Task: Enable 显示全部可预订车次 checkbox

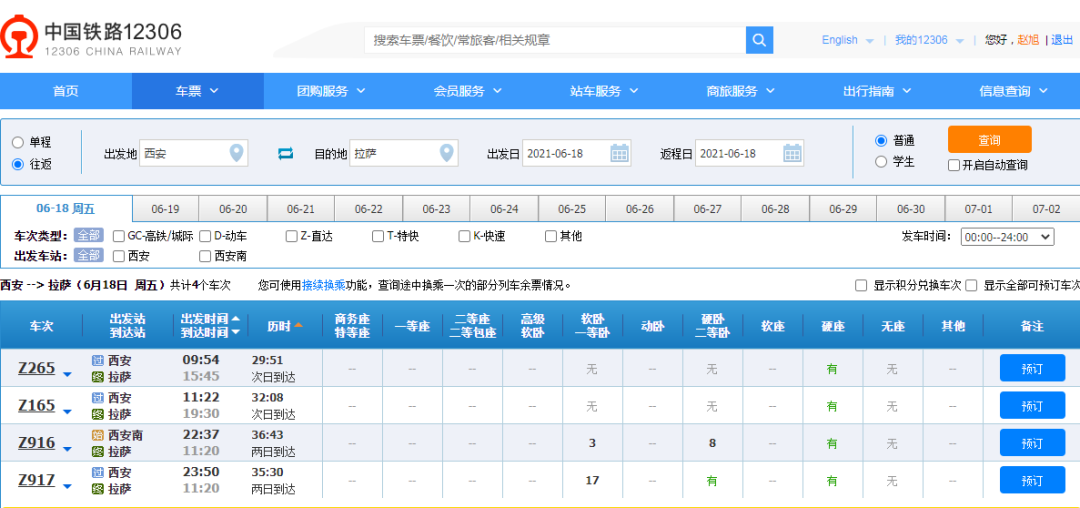Action: (971, 285)
